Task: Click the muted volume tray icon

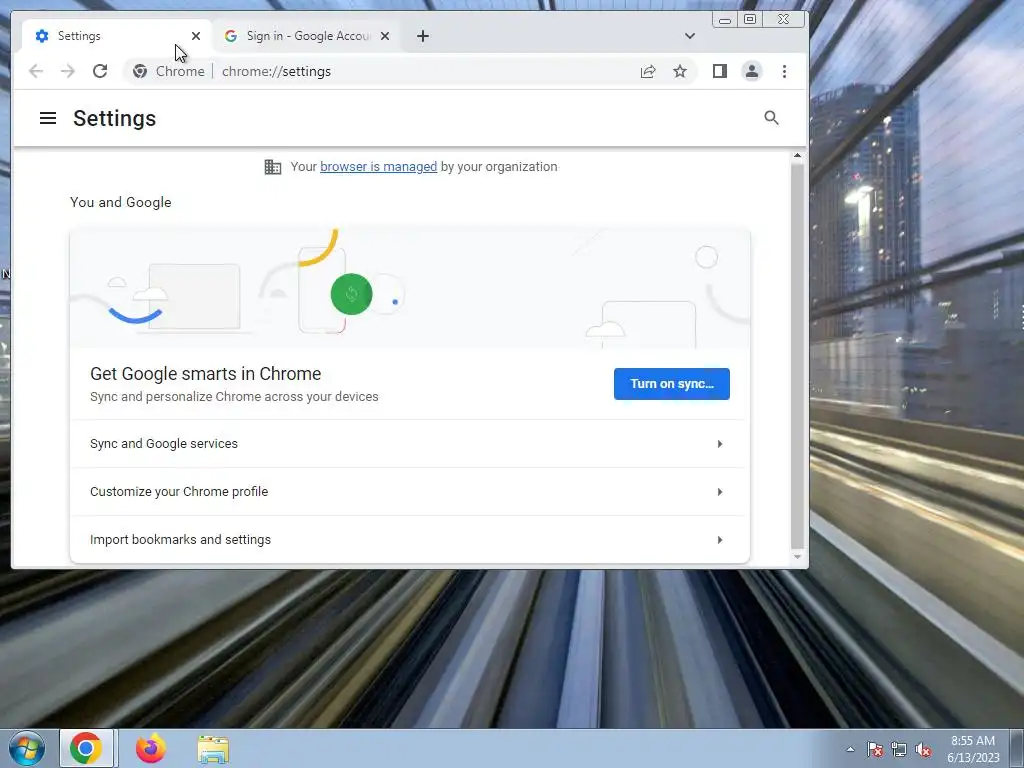Action: coord(923,749)
